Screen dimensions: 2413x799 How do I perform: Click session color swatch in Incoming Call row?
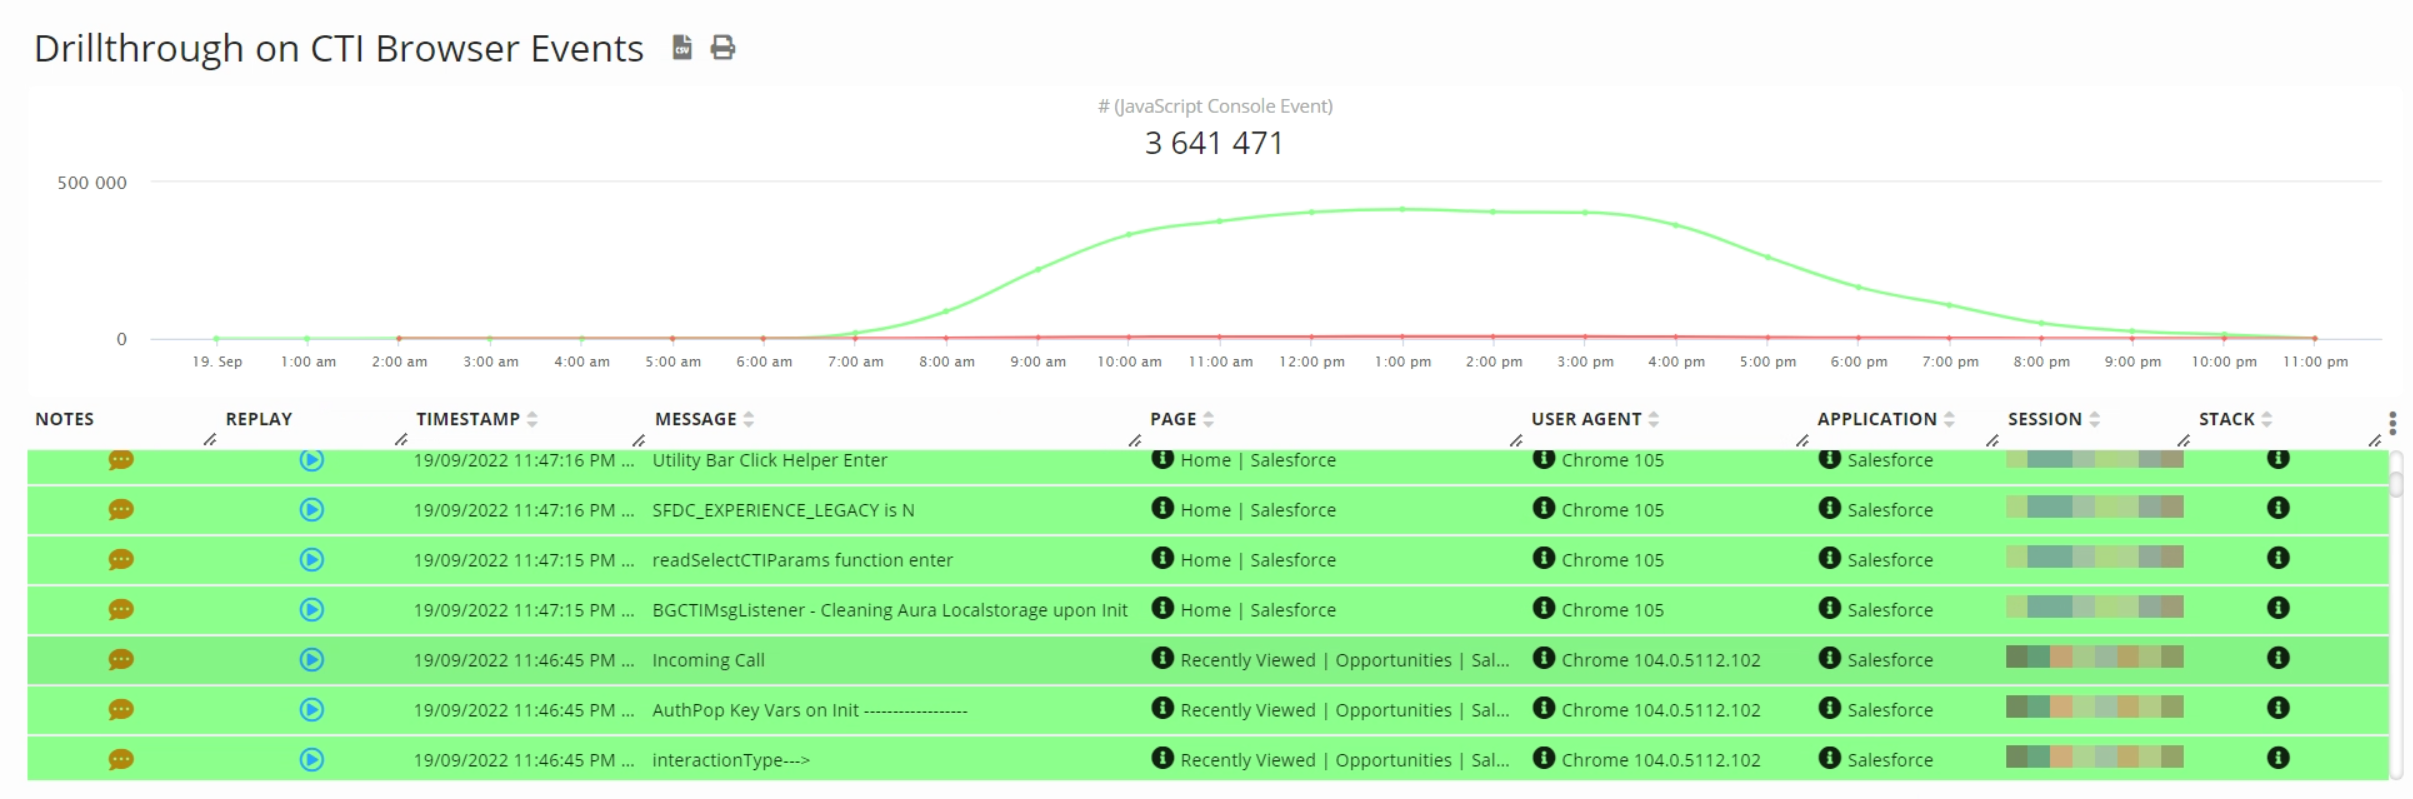[x=2094, y=657]
